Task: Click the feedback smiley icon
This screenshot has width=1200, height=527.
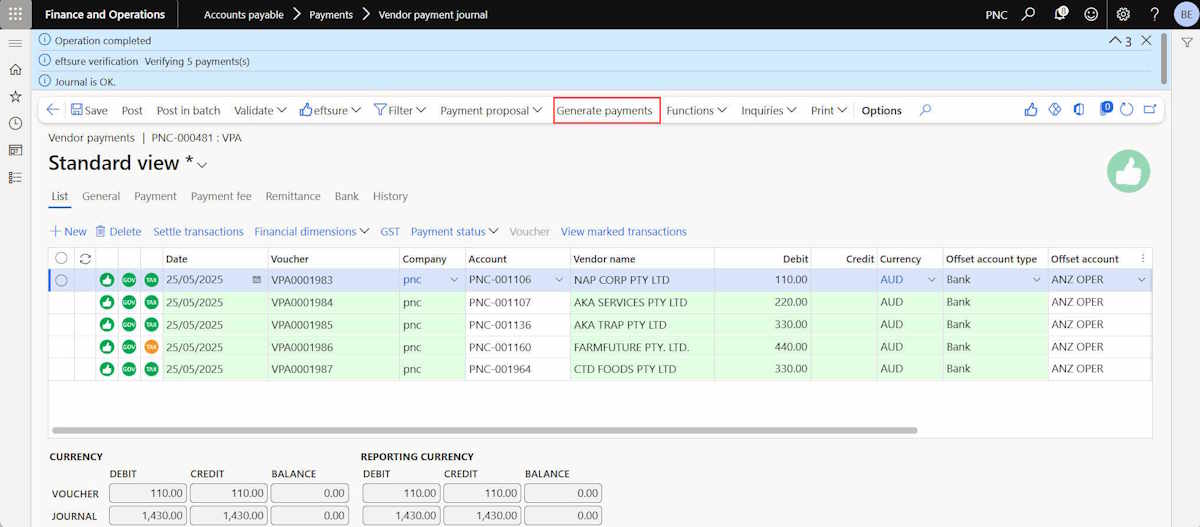Action: click(x=1091, y=15)
